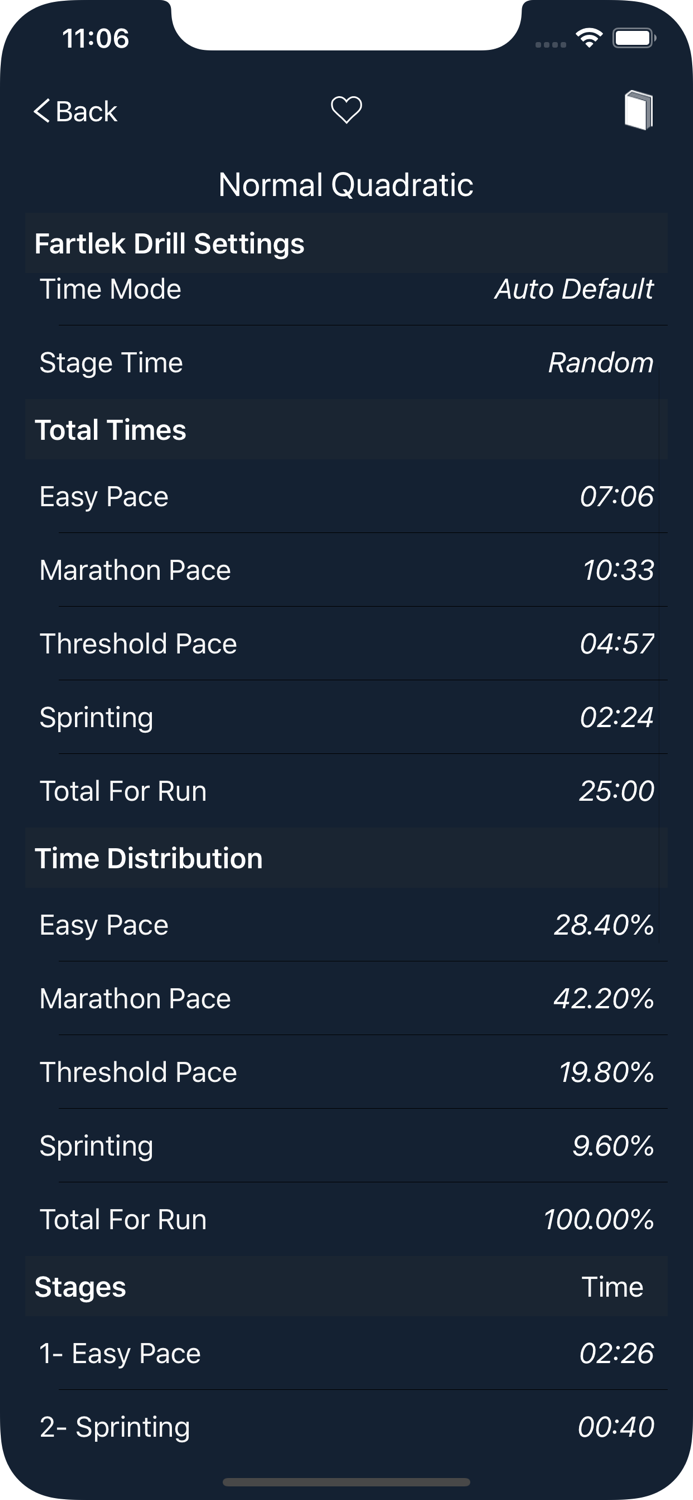
Task: Open the Time Mode value selector
Action: pos(574,289)
